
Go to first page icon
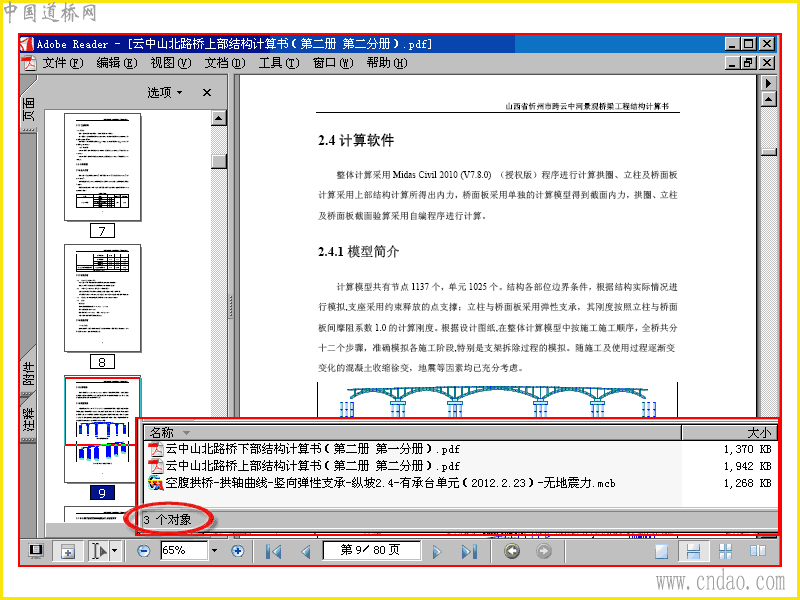[273, 552]
